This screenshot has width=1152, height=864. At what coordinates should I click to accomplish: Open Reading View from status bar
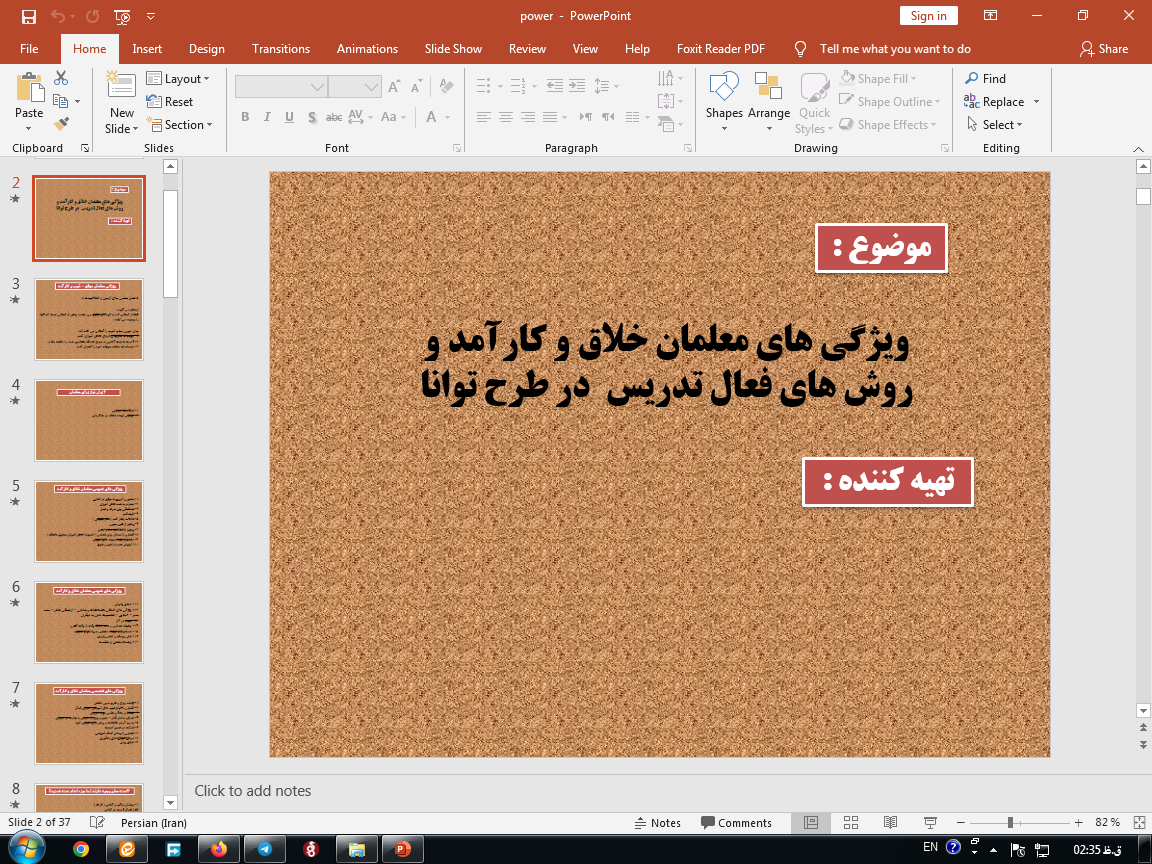890,822
